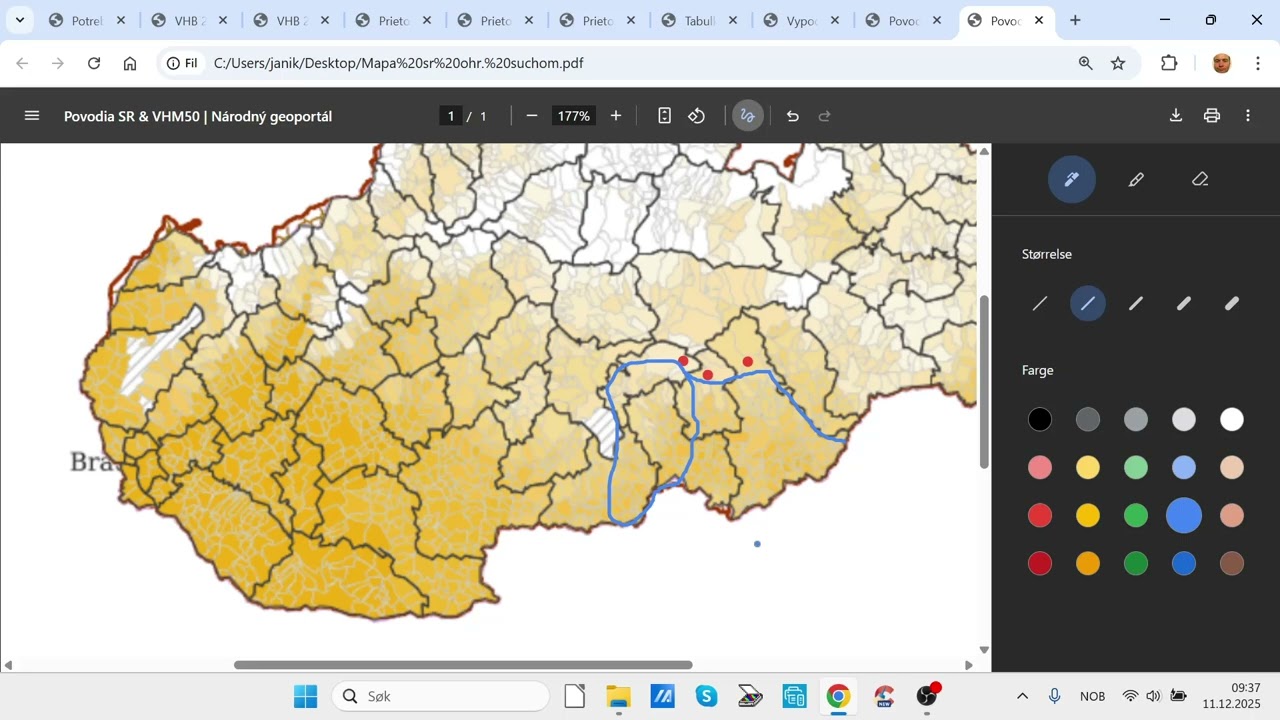Click the scroll right arrow
1280x720 pixels.
click(x=968, y=665)
